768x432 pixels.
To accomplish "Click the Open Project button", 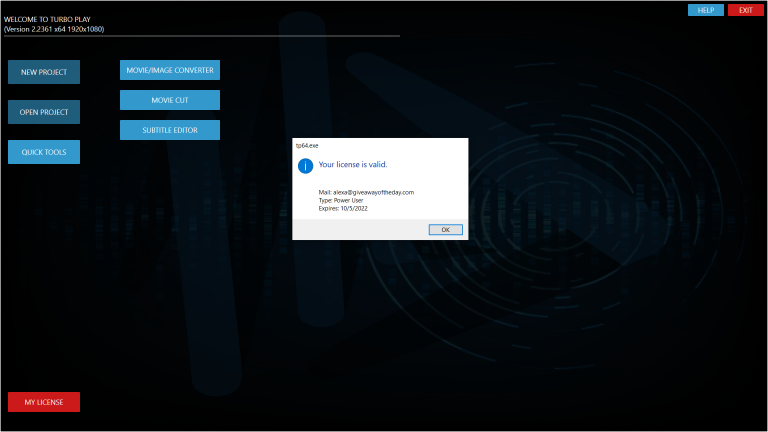I will (x=44, y=112).
